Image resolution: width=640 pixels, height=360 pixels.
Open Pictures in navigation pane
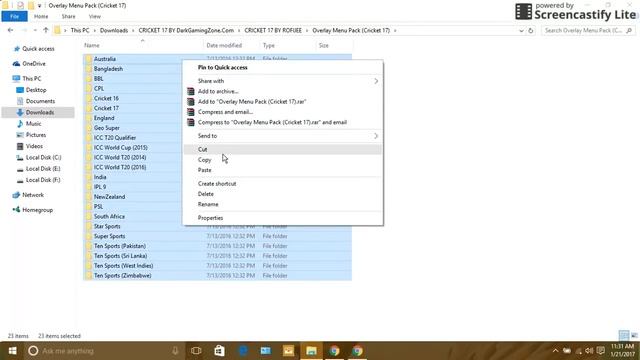click(x=36, y=135)
